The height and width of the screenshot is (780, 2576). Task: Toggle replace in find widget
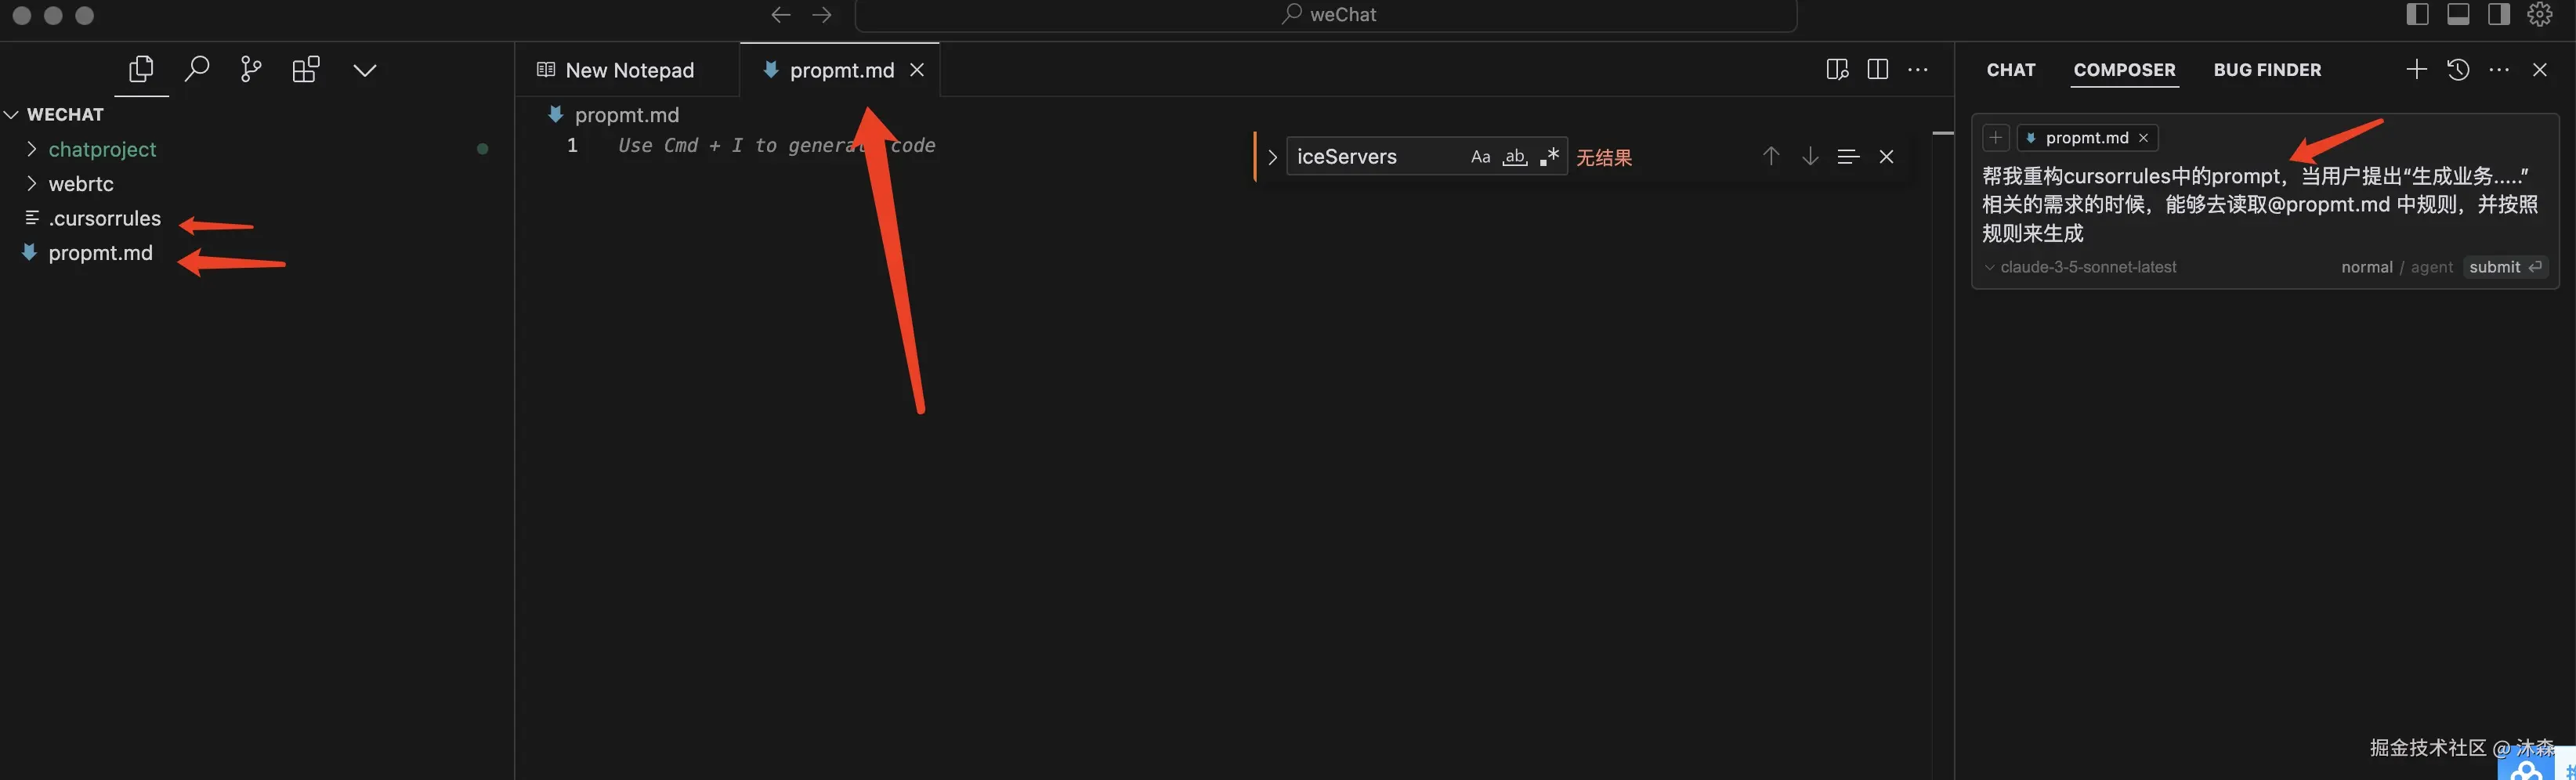(1272, 157)
